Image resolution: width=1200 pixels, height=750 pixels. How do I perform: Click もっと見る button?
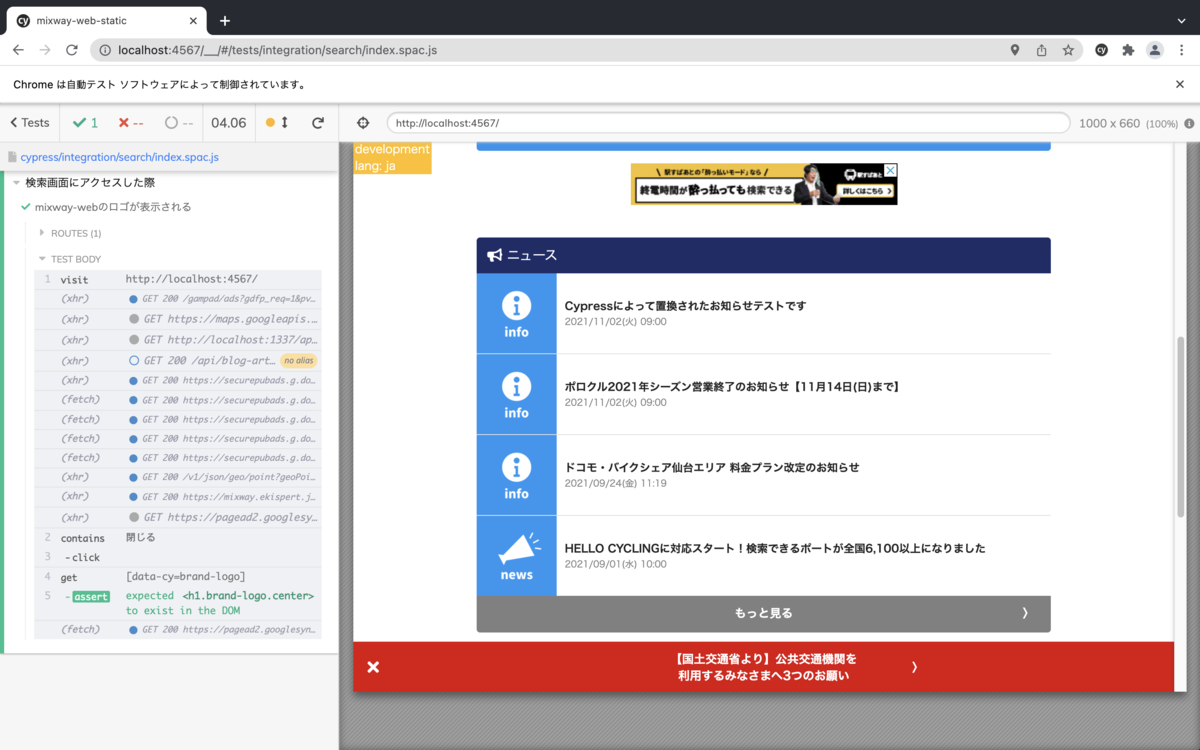[x=763, y=614]
